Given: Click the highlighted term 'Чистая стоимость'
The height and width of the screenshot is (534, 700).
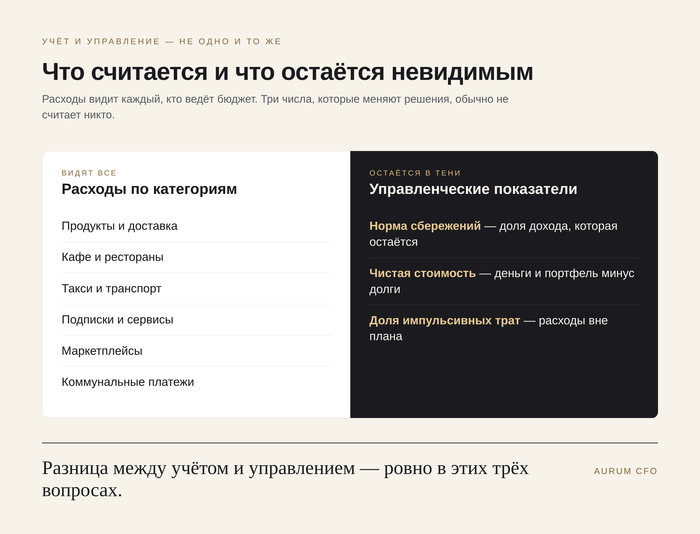Looking at the screenshot, I should [x=422, y=273].
